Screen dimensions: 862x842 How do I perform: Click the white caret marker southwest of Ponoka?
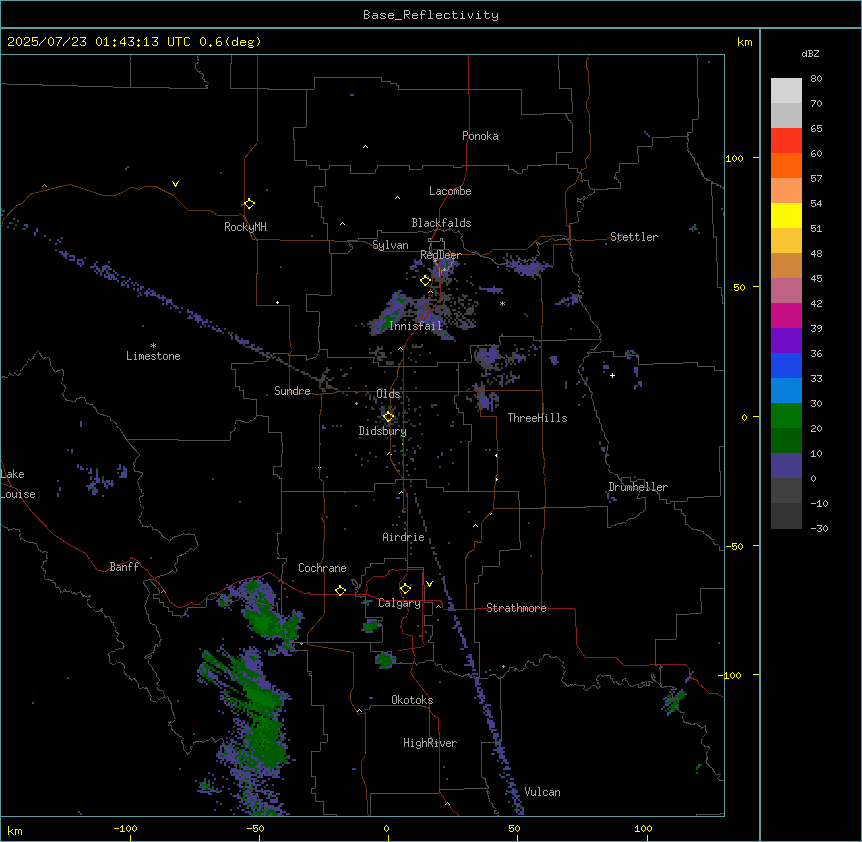(x=365, y=147)
